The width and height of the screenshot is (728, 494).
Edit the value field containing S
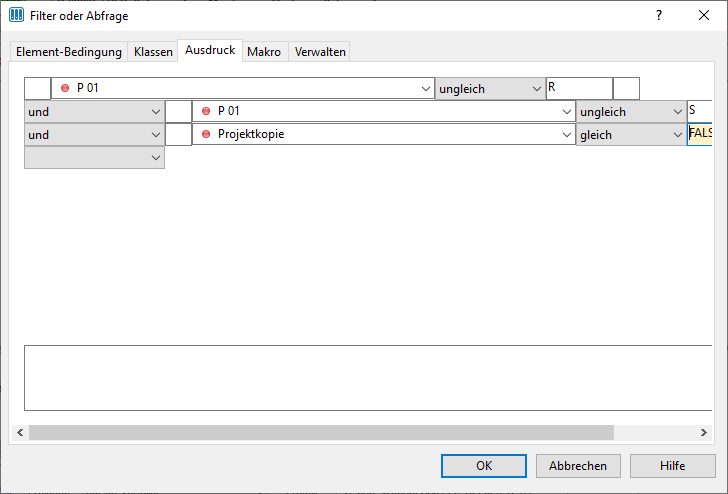coord(700,111)
